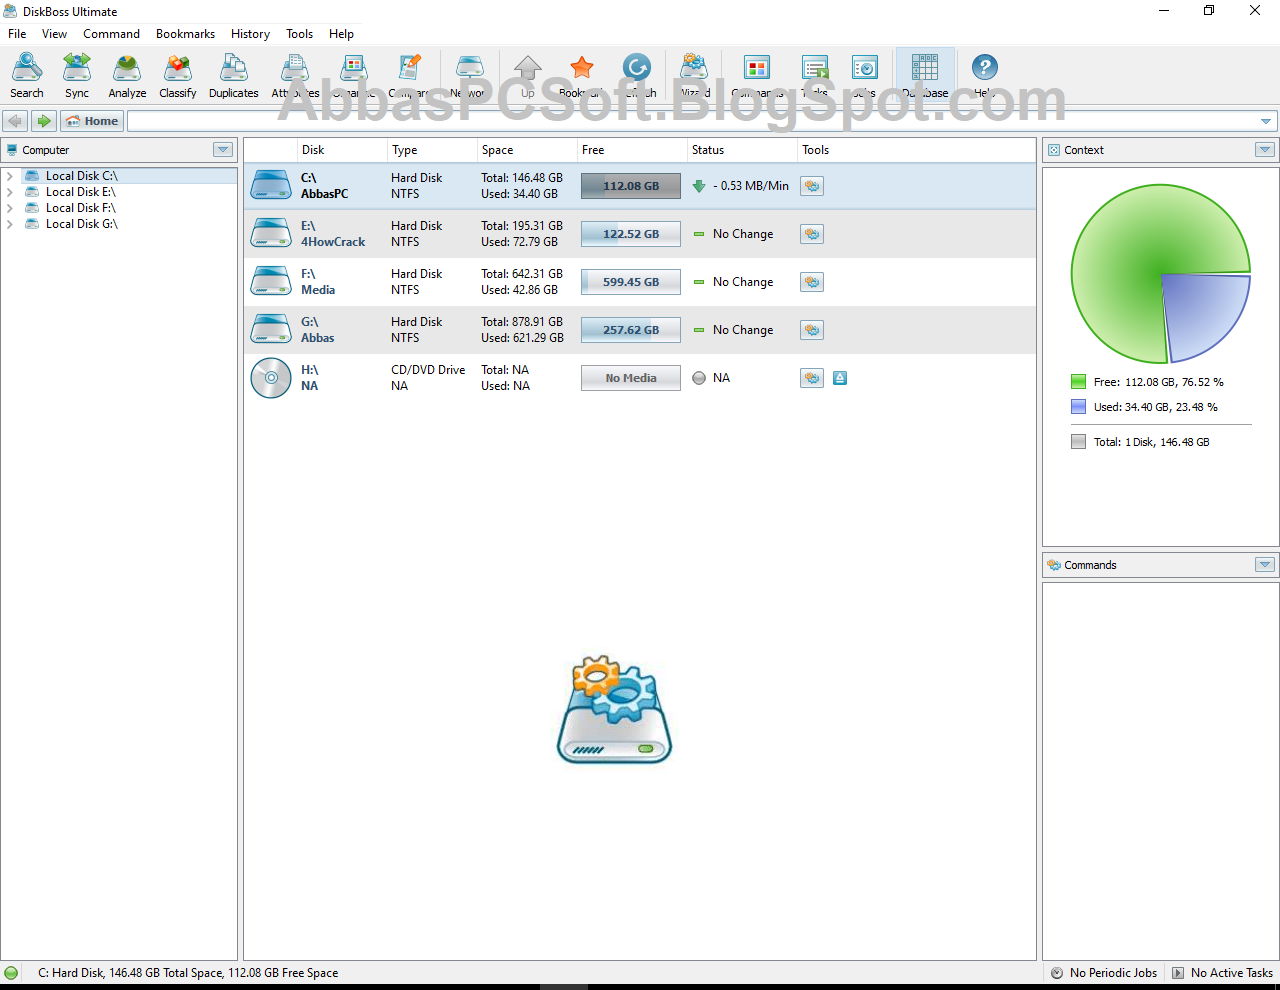Click No Periodic Jobs in status bar
Viewport: 1280px width, 990px height.
1104,972
